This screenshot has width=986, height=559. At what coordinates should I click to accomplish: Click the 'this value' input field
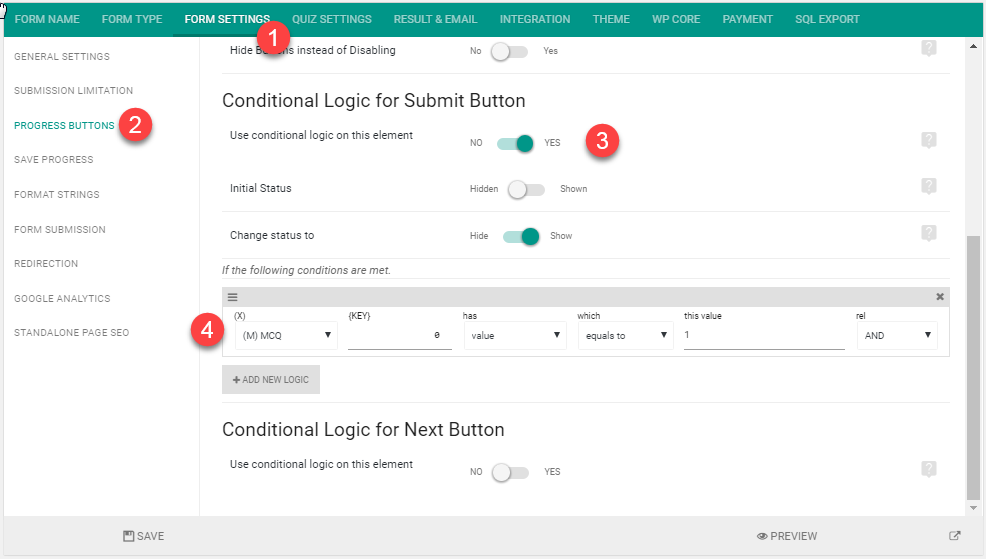763,336
